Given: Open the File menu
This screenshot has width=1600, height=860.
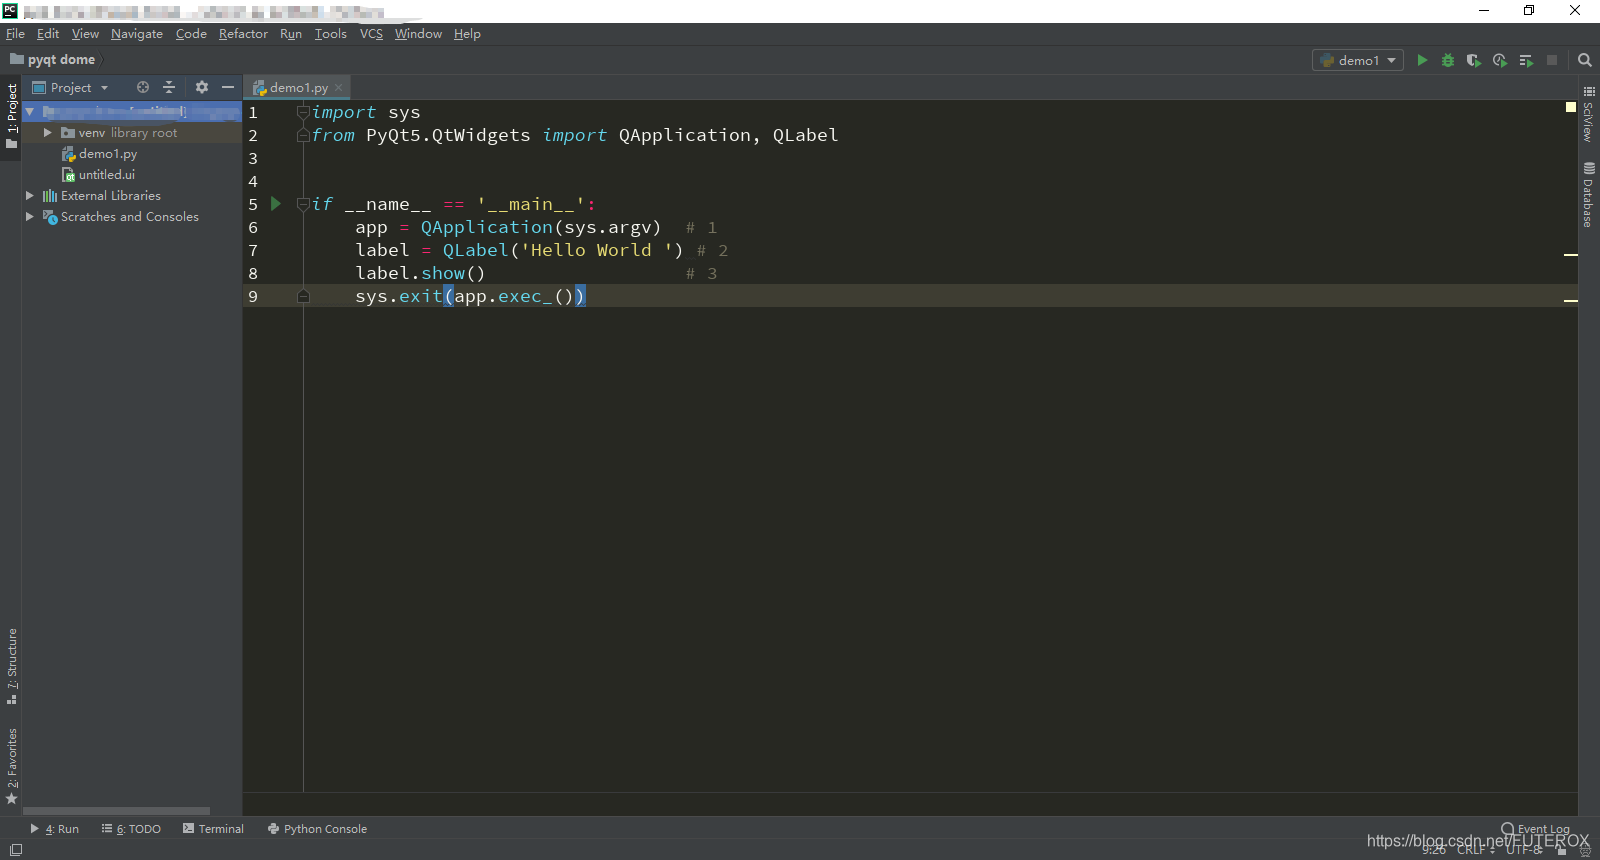Looking at the screenshot, I should pyautogui.click(x=15, y=34).
